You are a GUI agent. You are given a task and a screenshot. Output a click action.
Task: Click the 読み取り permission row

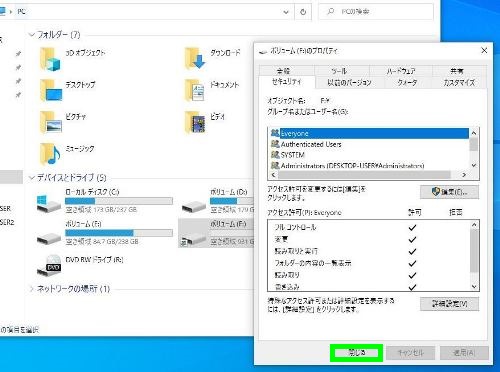coord(369,275)
